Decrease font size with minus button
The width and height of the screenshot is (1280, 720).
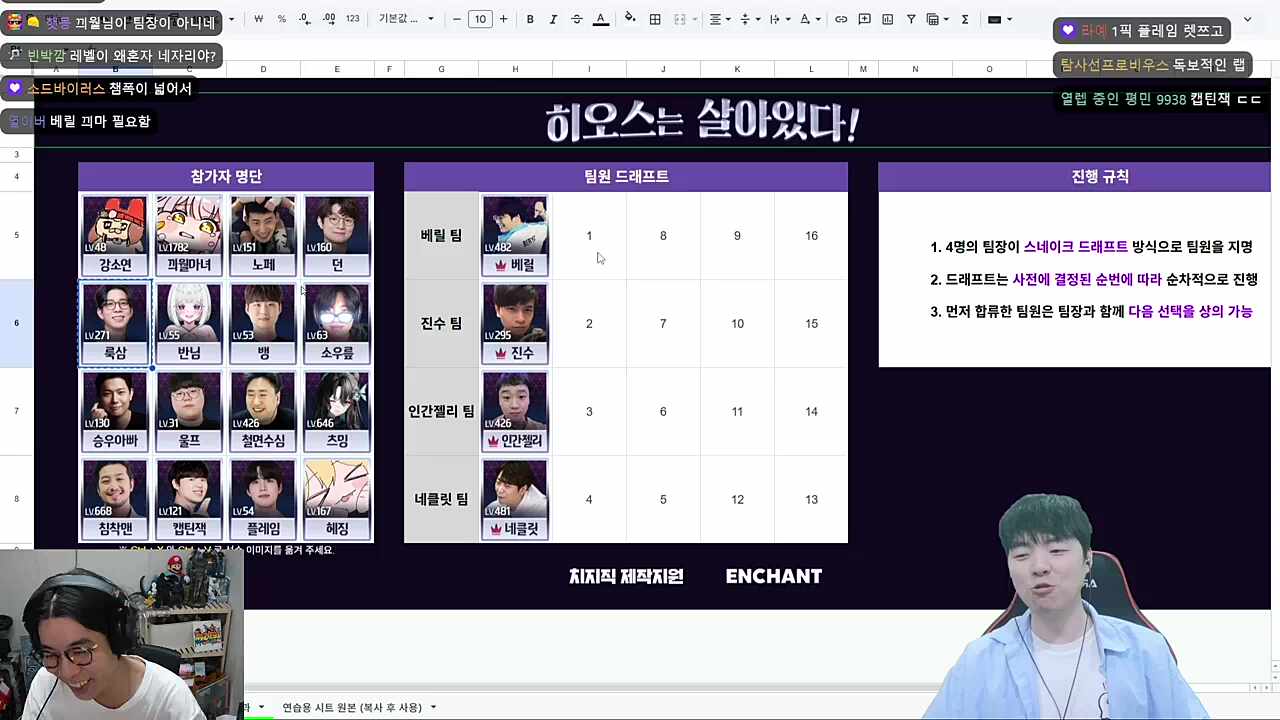tap(457, 19)
